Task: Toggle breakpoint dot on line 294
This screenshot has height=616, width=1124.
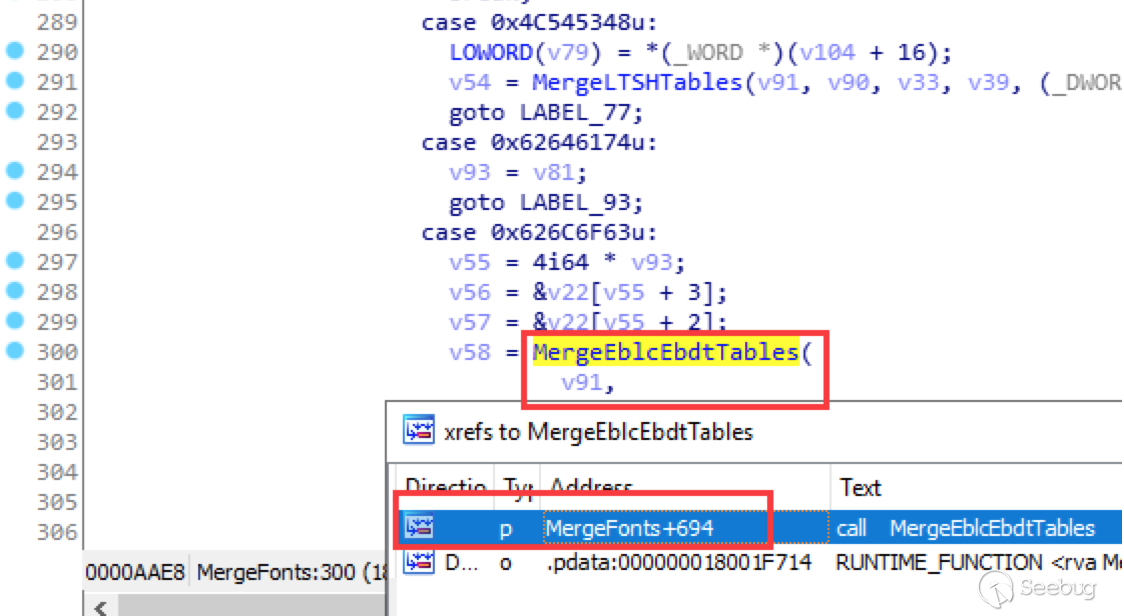Action: click(x=15, y=171)
